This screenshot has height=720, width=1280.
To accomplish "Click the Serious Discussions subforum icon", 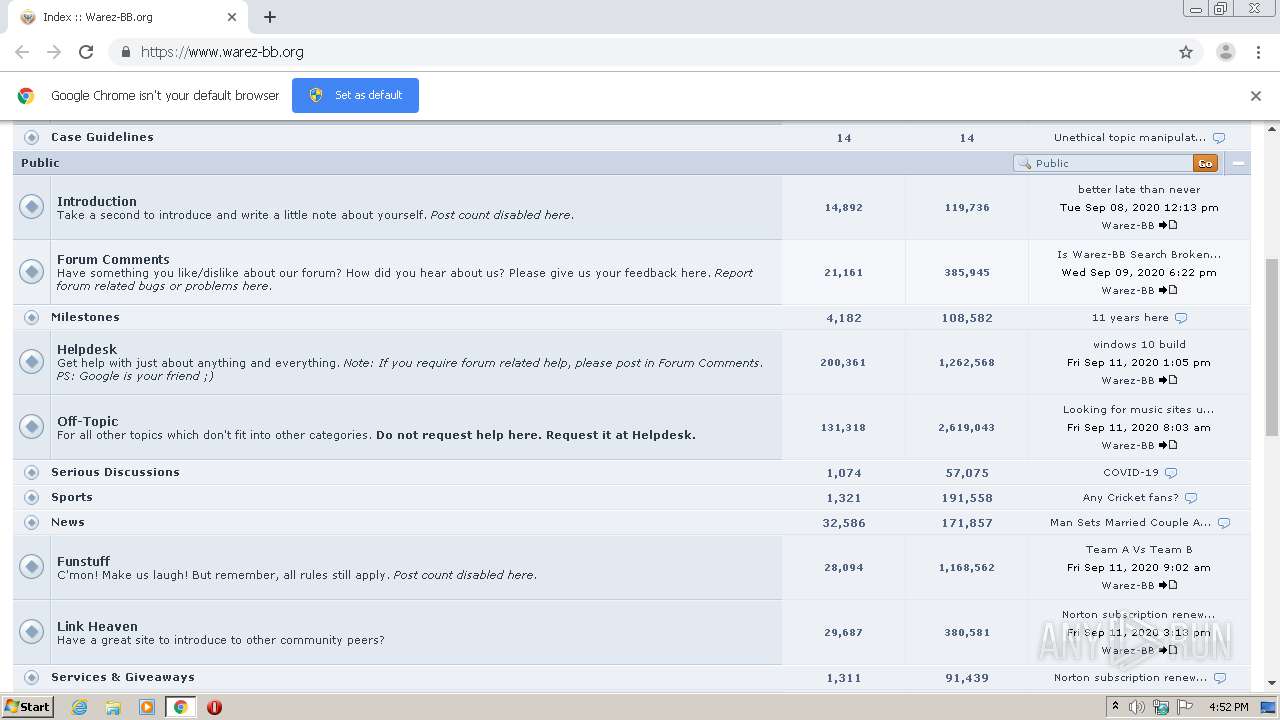I will click(x=32, y=472).
